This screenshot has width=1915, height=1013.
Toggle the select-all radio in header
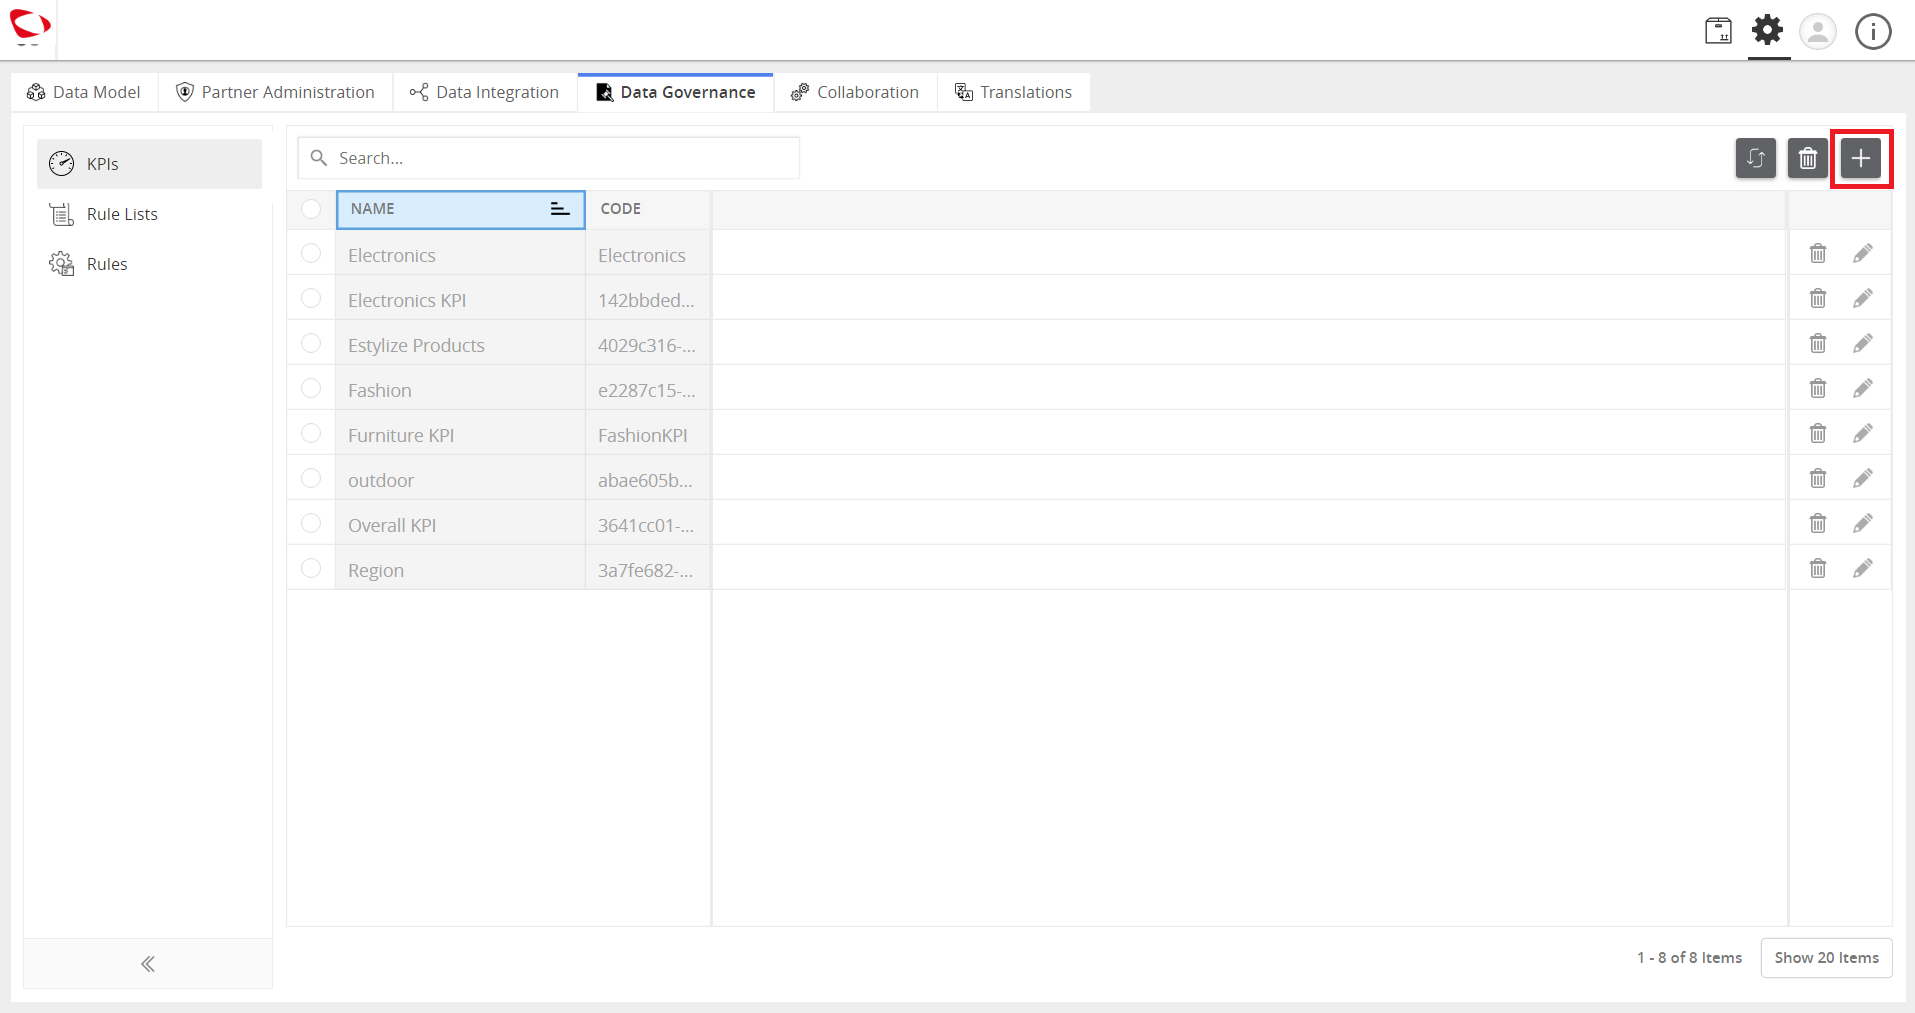pos(311,209)
